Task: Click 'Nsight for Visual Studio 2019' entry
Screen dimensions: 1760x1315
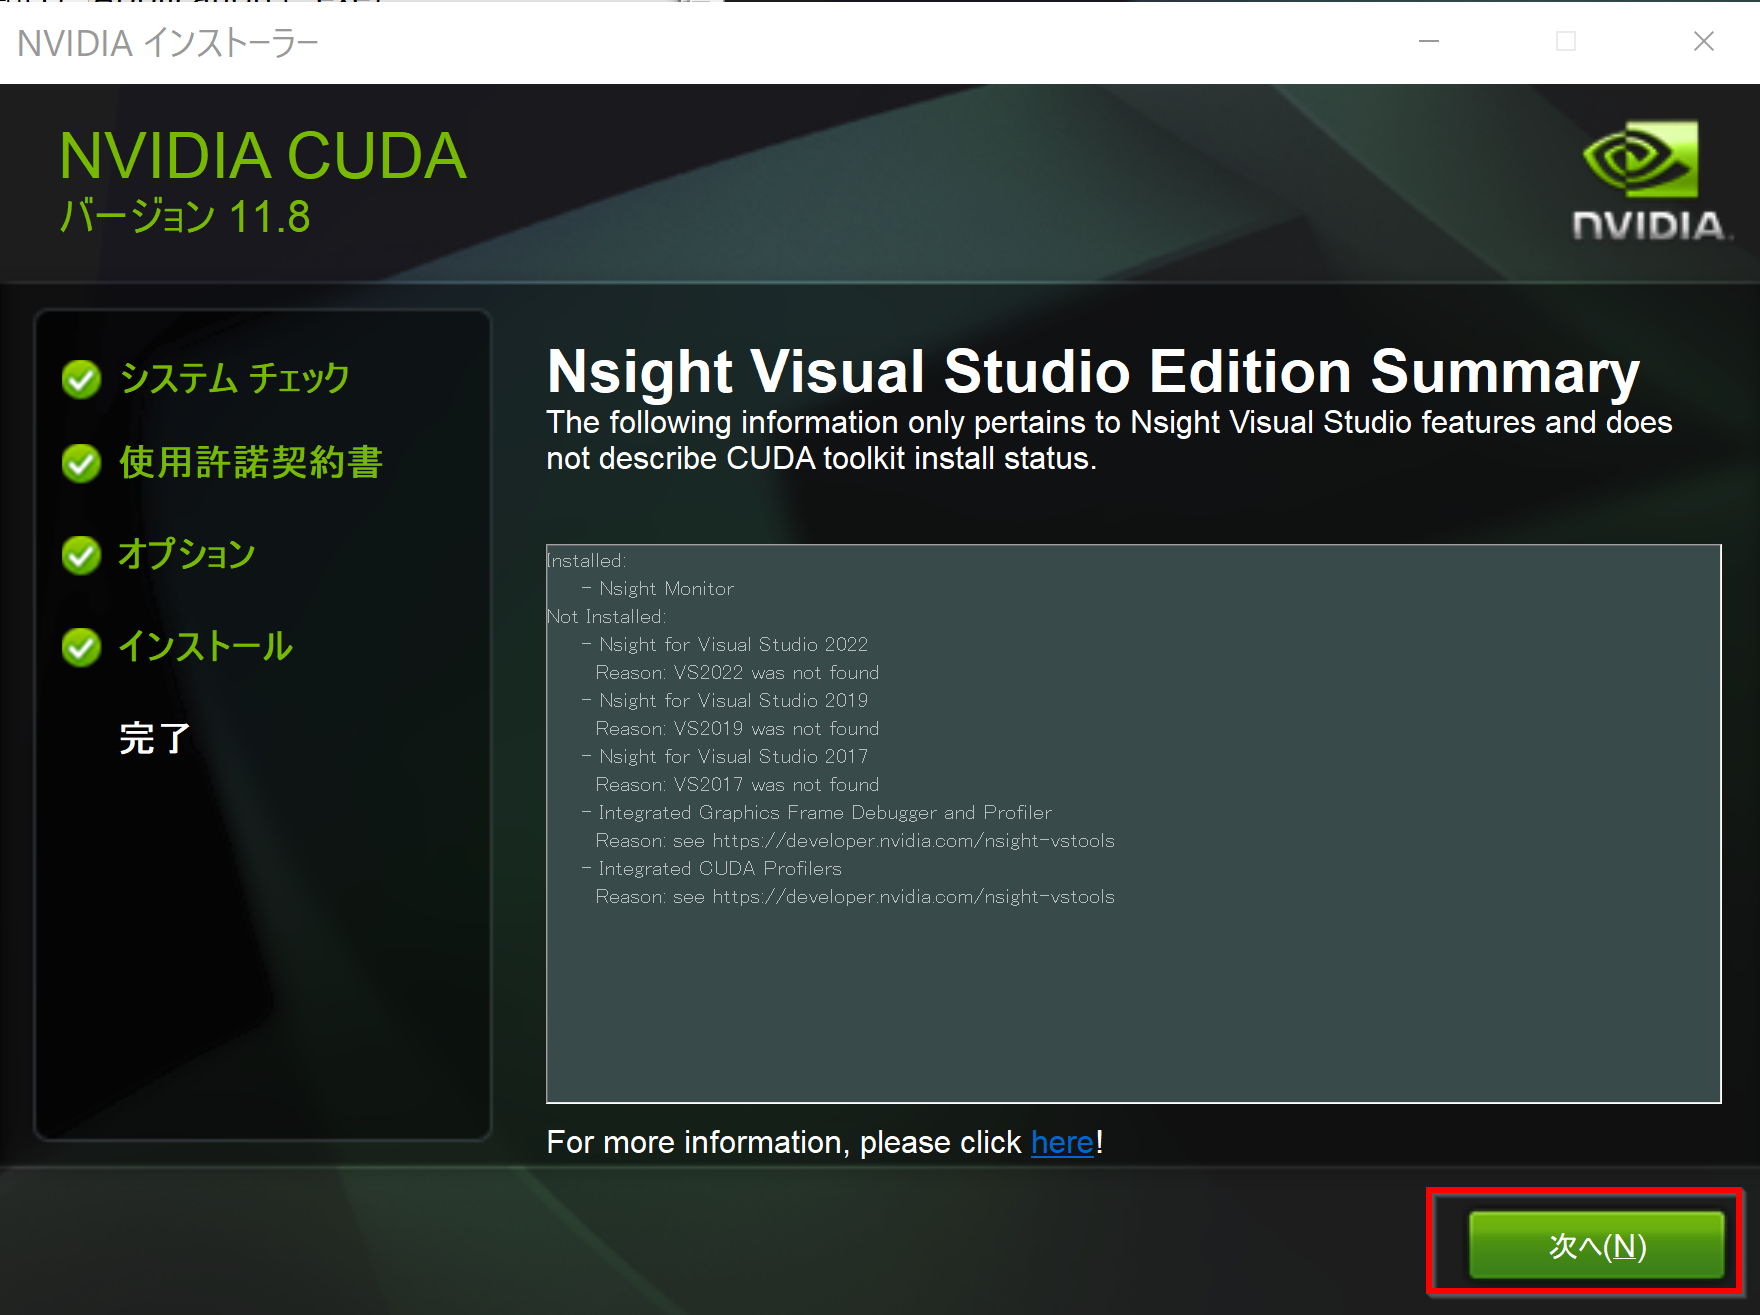Action: click(733, 701)
